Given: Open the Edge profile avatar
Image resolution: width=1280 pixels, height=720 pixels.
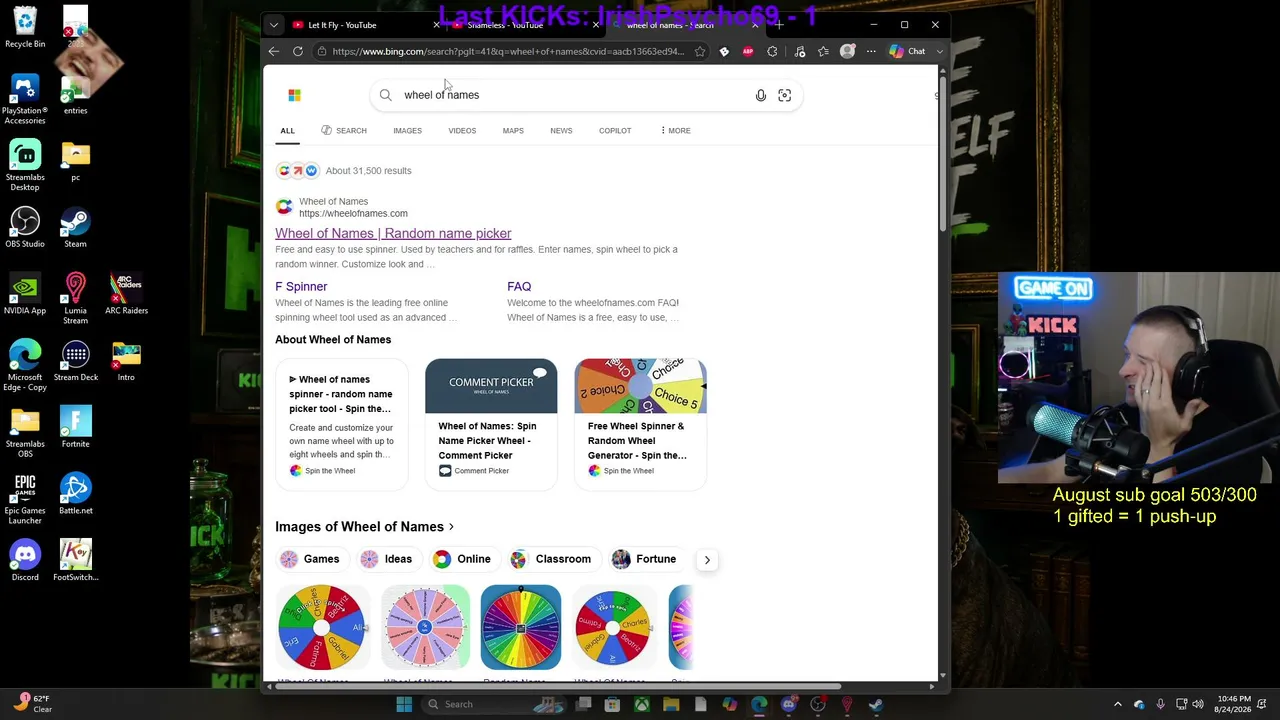Looking at the screenshot, I should click(x=848, y=51).
